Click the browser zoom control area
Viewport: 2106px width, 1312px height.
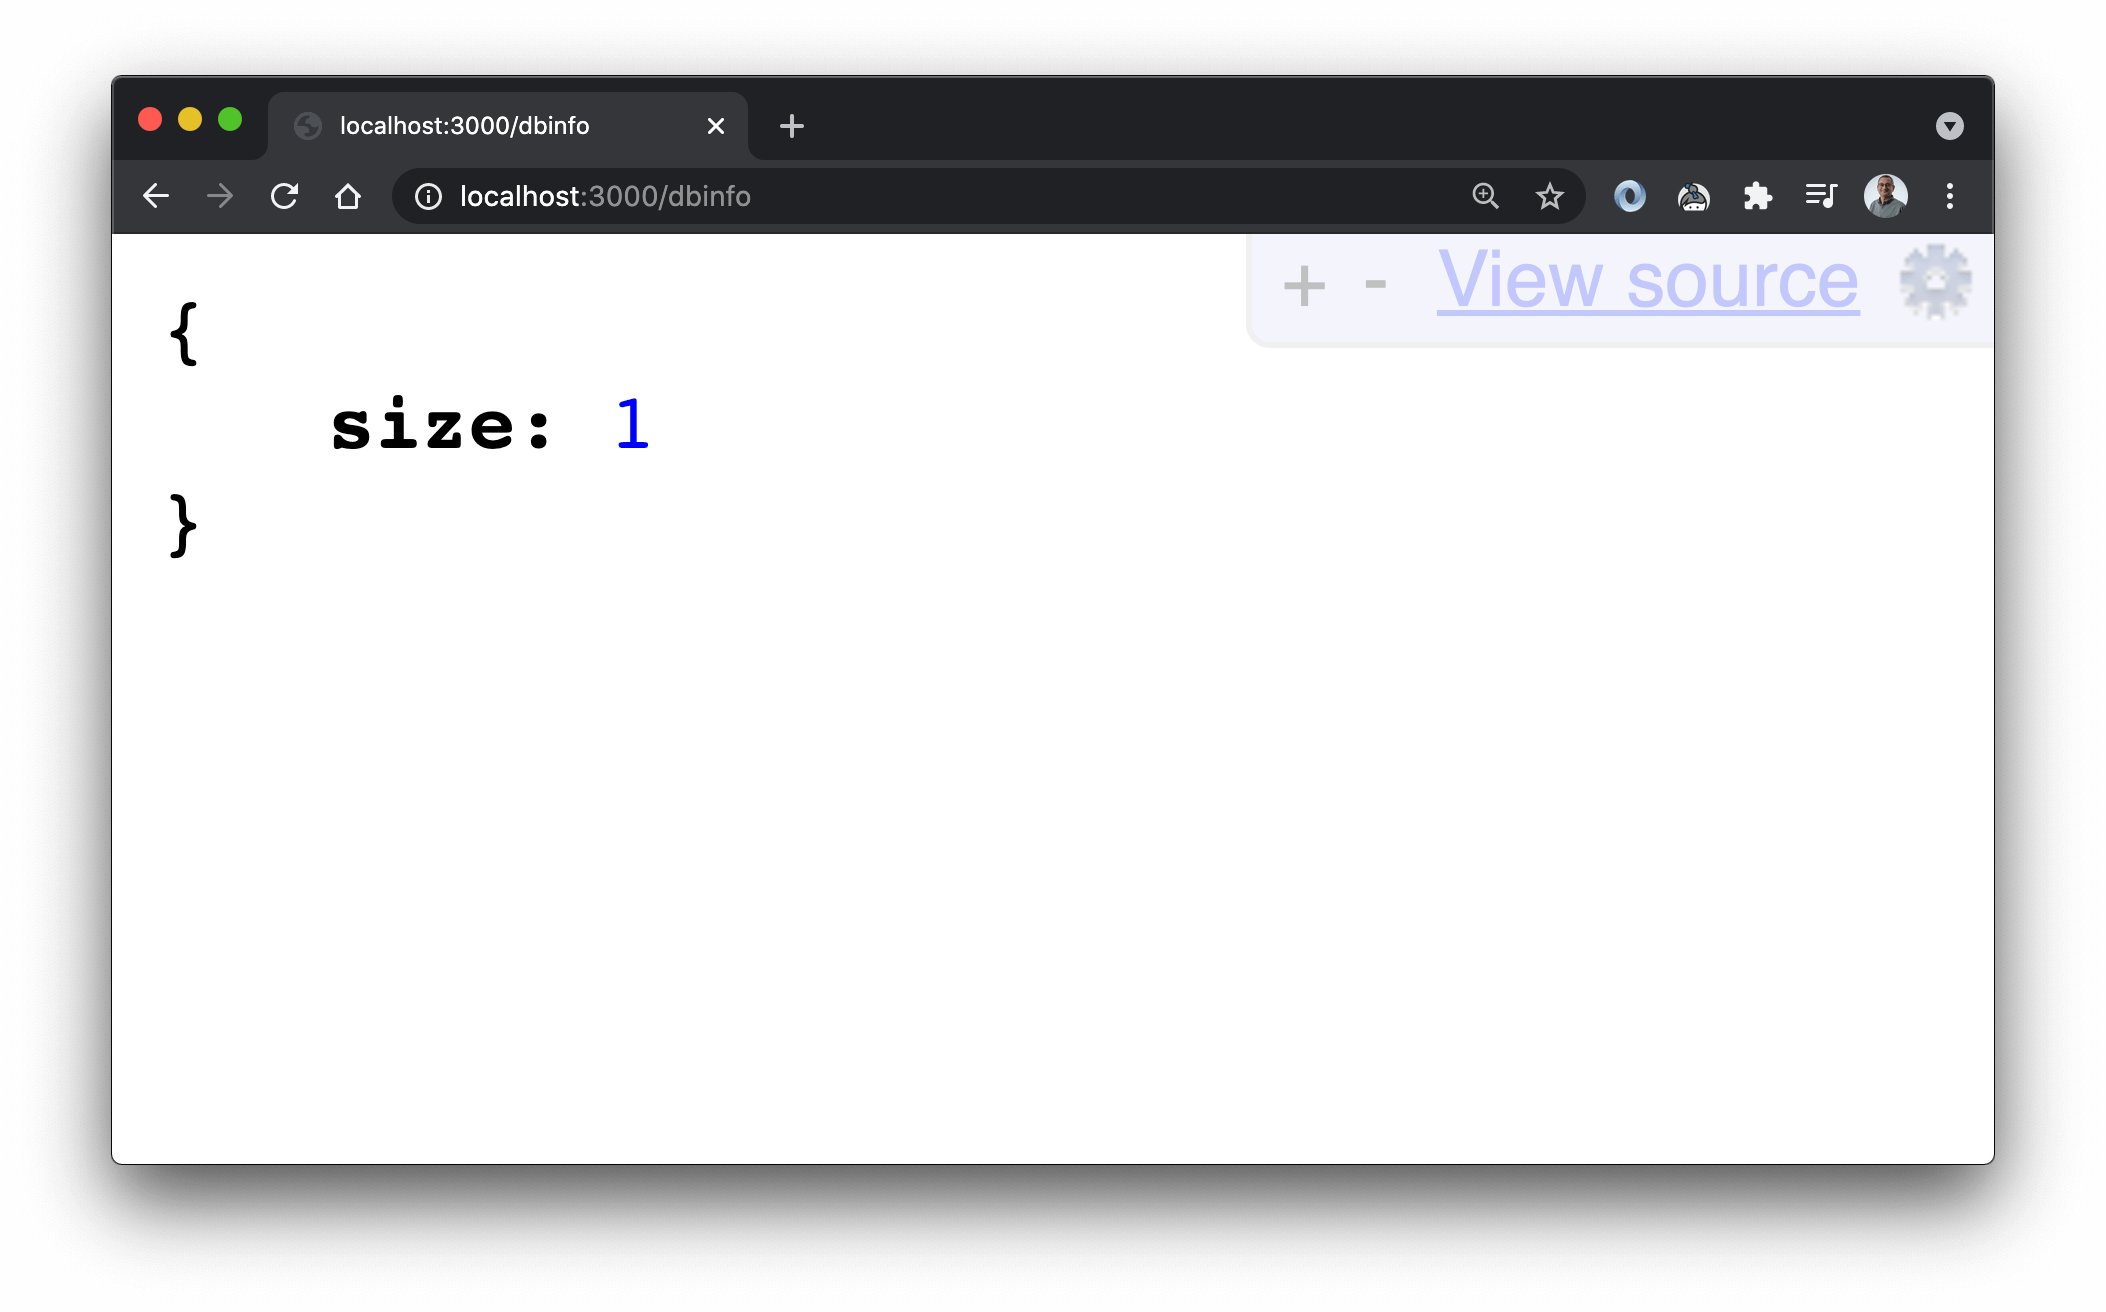click(1487, 193)
